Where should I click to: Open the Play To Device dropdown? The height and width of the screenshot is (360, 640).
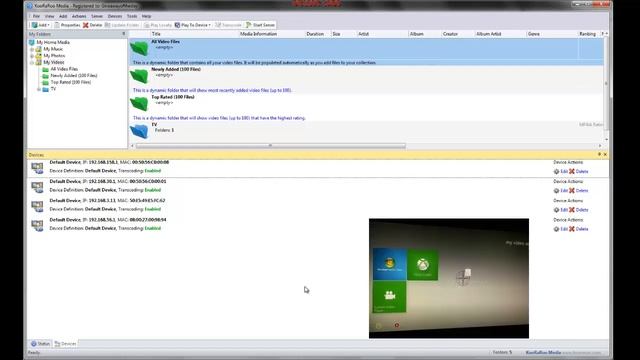point(193,25)
